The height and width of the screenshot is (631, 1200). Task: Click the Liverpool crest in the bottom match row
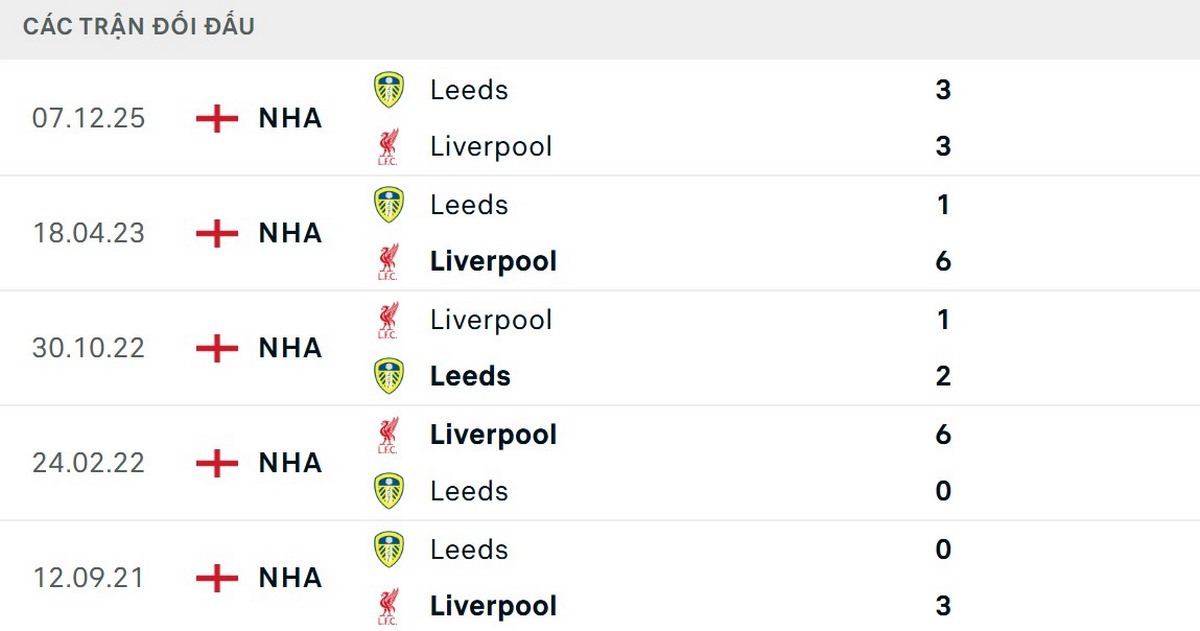coord(389,606)
